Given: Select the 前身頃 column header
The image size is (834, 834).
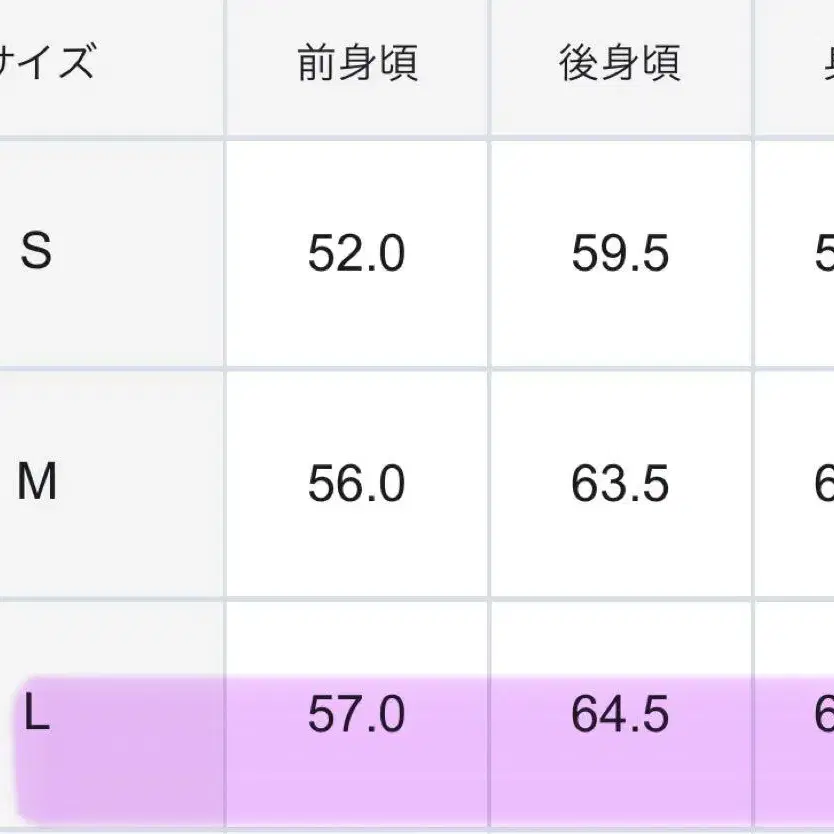Looking at the screenshot, I should 357,63.
